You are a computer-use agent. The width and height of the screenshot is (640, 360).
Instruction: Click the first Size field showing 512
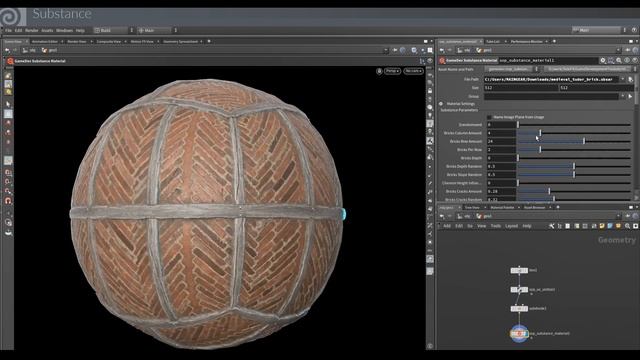521,88
